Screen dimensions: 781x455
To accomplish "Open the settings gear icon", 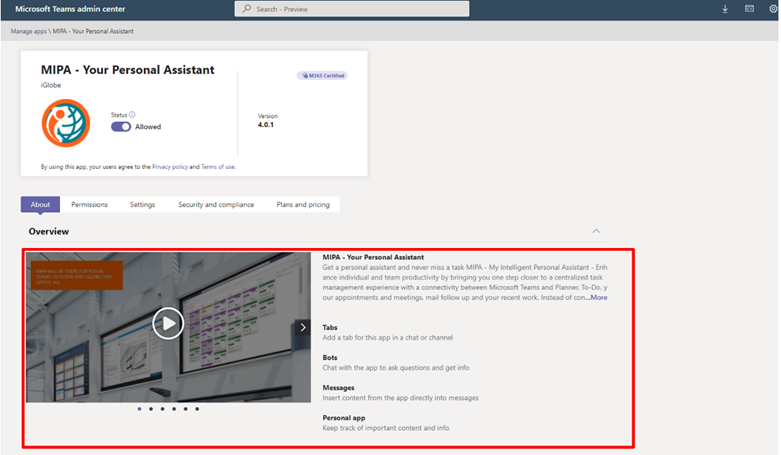I will (x=773, y=8).
